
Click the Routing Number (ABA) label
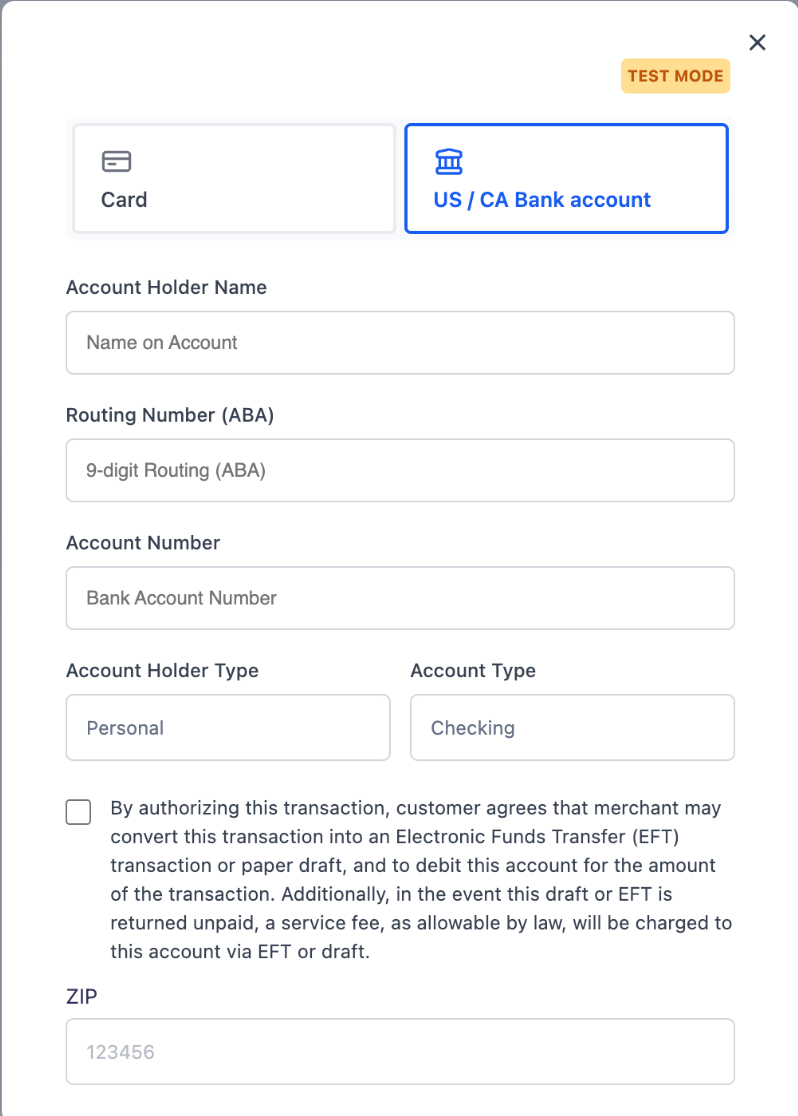[170, 415]
